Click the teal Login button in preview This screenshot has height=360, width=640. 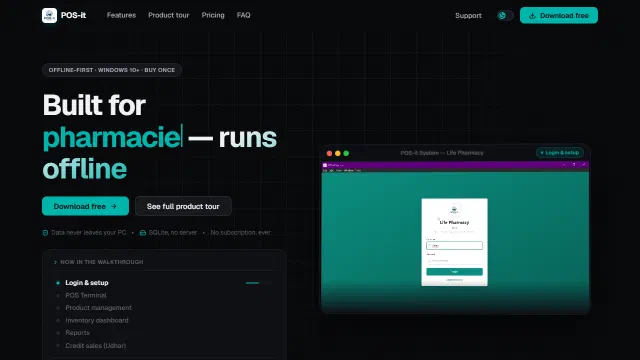454,271
